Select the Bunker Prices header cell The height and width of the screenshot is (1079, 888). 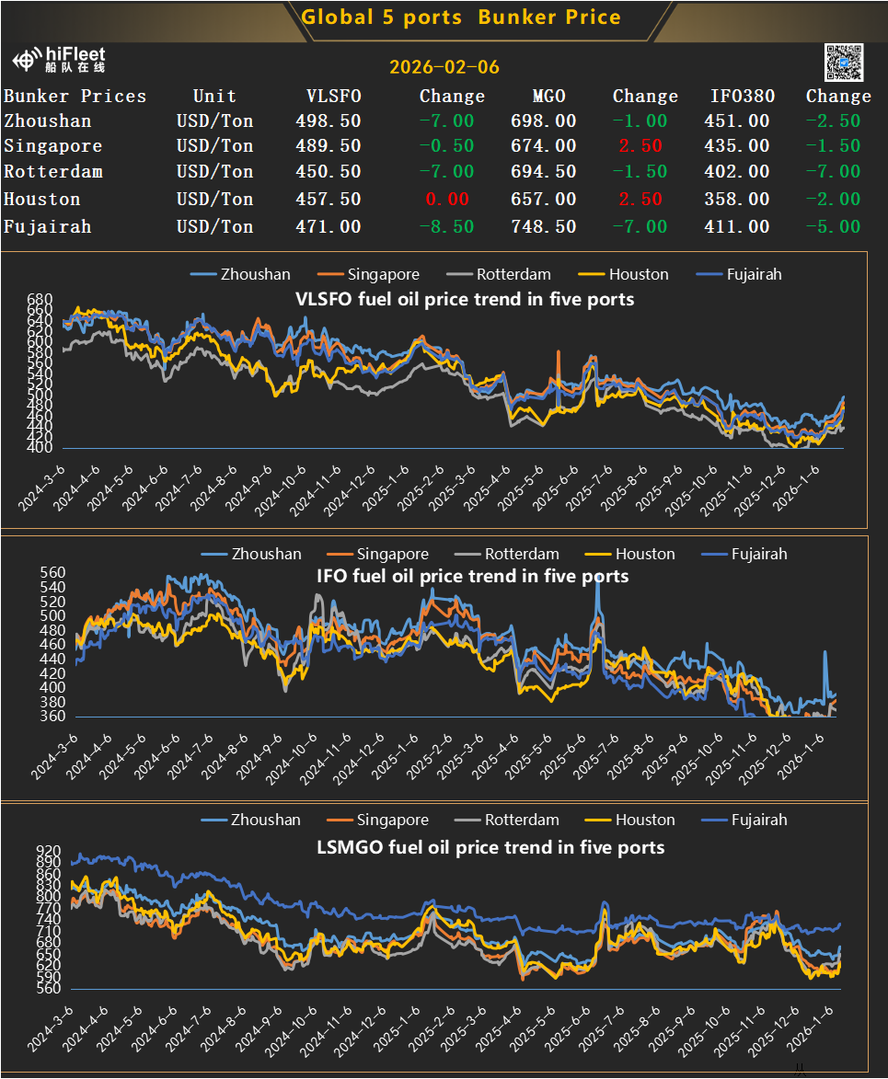coord(75,96)
